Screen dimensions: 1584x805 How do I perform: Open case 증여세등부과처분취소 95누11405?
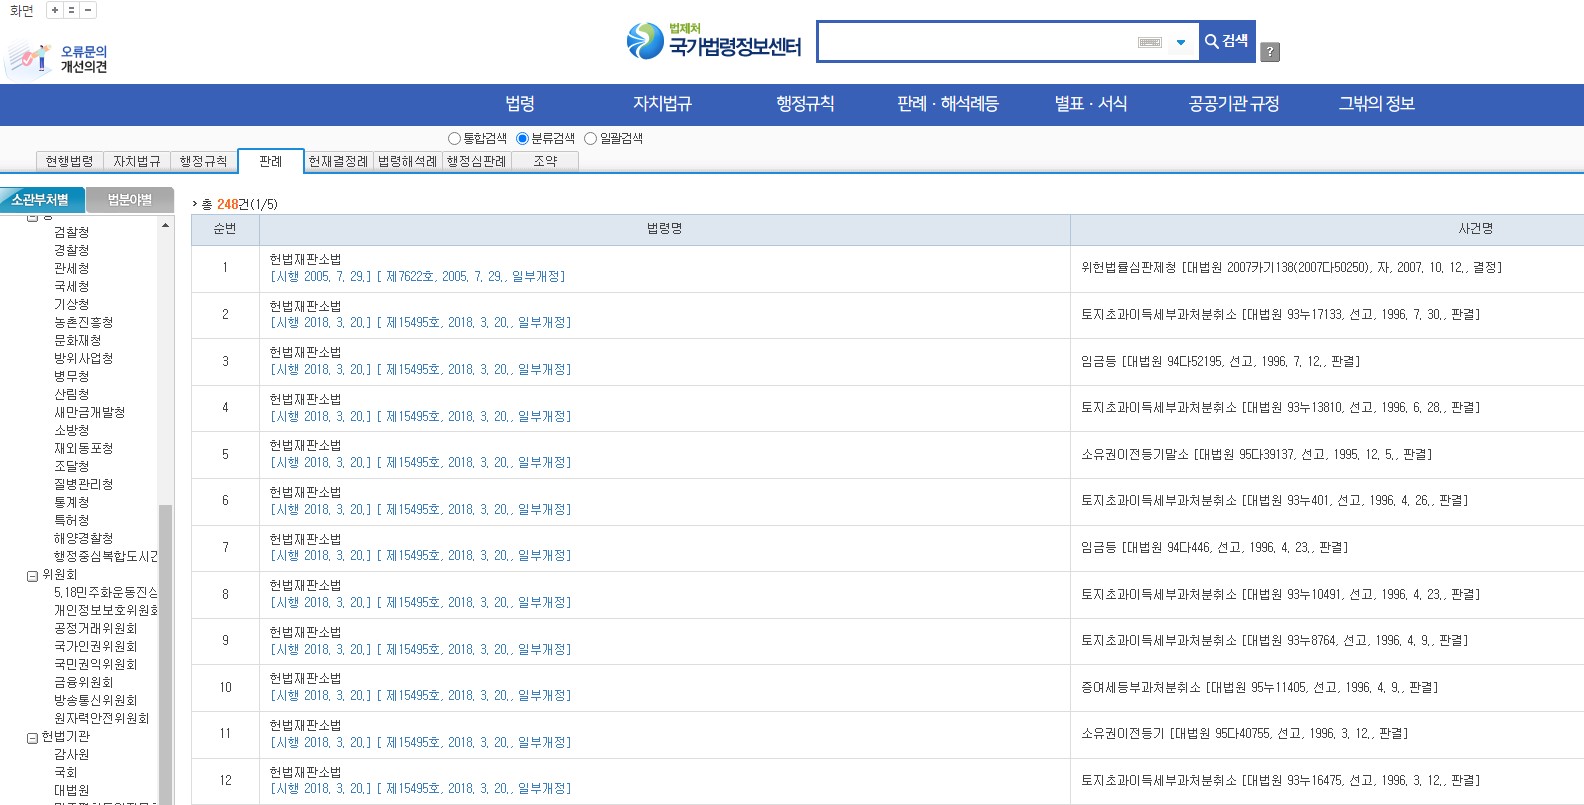point(1259,687)
